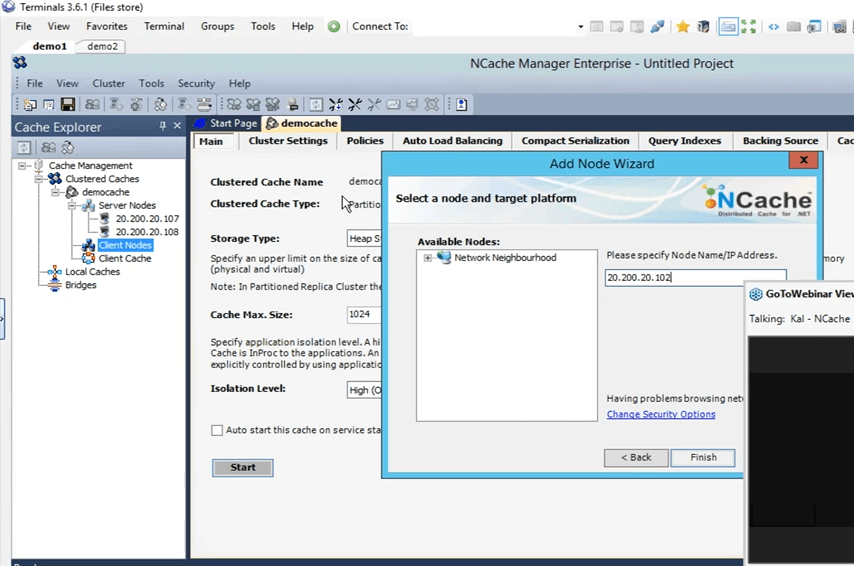Click the refresh icon in the main toolbar
The image size is (854, 566).
(316, 104)
